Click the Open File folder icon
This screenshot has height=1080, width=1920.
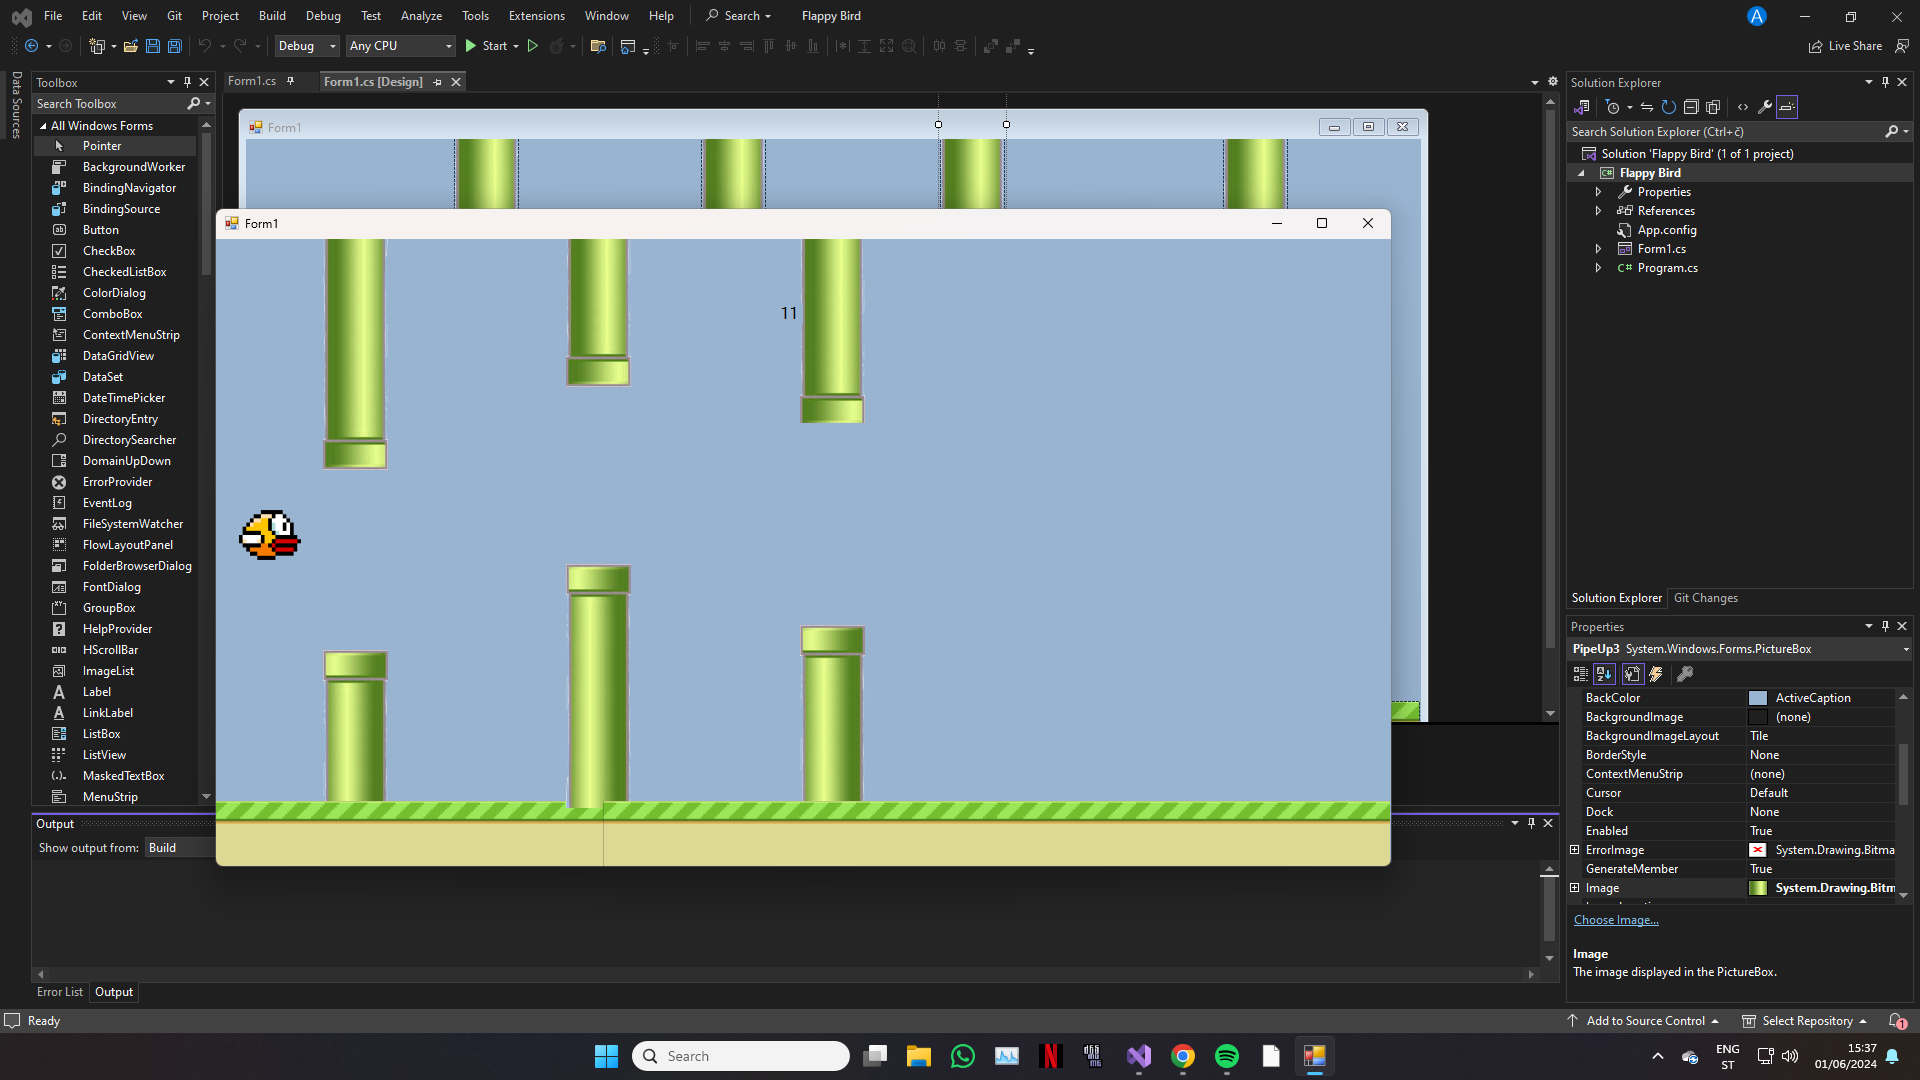click(x=130, y=46)
